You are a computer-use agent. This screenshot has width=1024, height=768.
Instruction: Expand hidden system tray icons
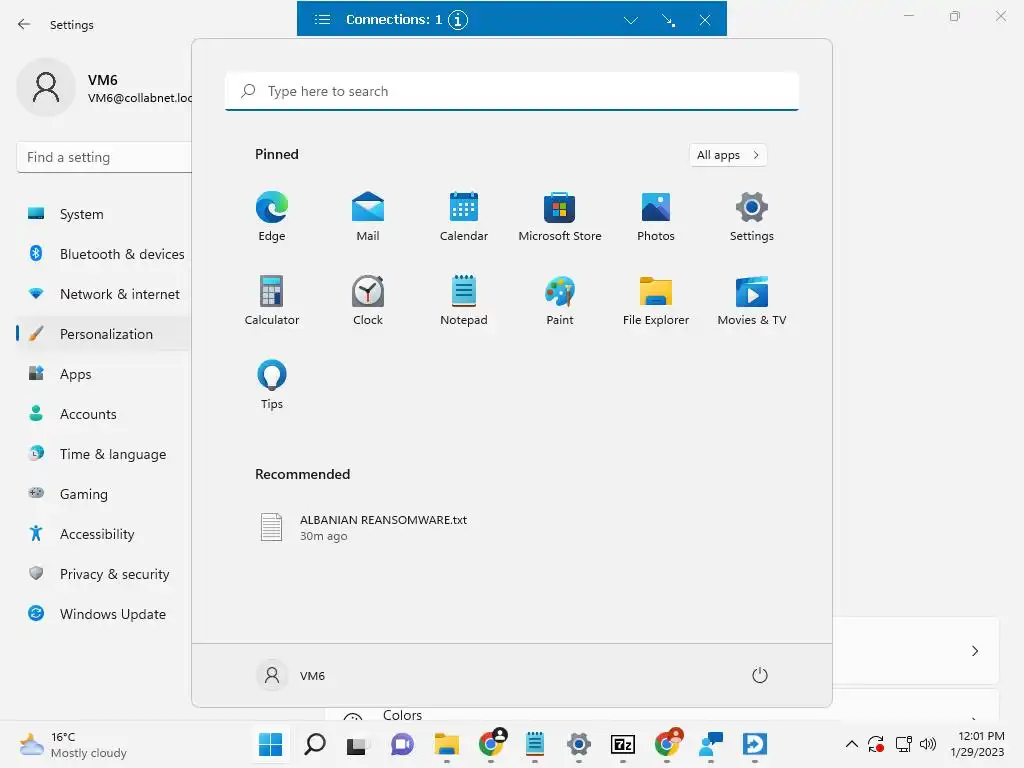(852, 744)
